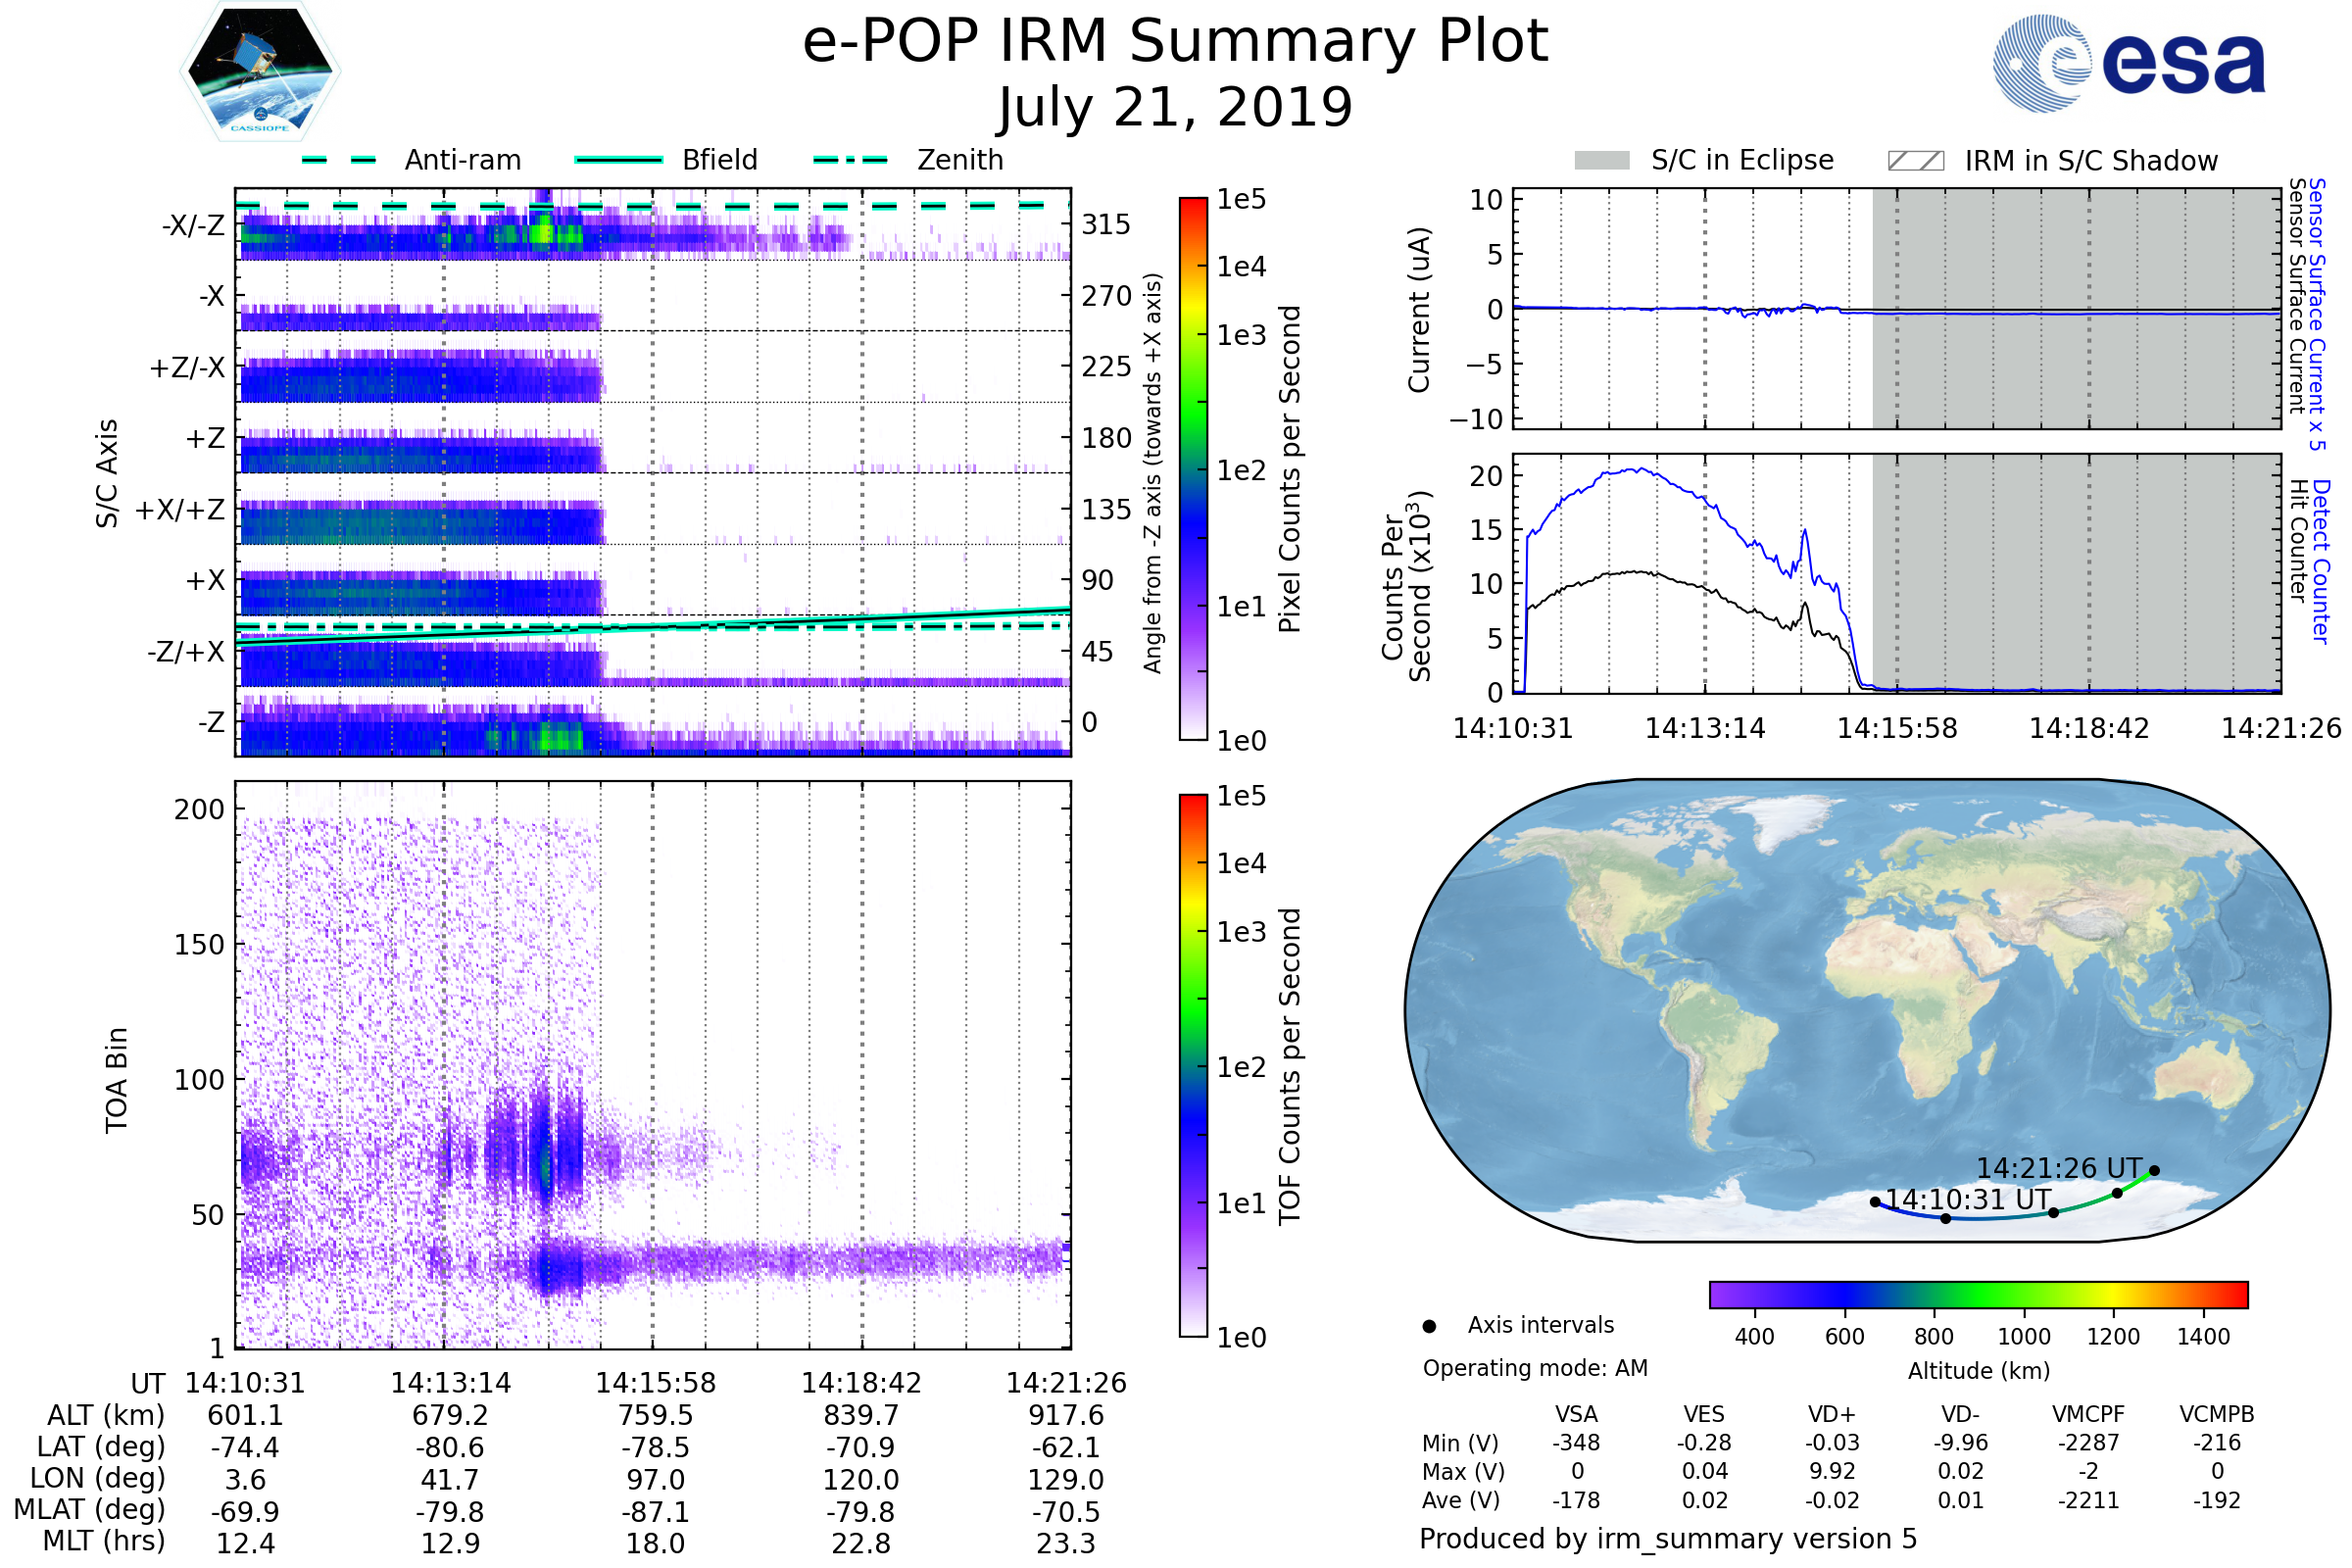The height and width of the screenshot is (1568, 2352).
Task: Click the TOF Counts per Second colorbar
Action: tap(1193, 1065)
